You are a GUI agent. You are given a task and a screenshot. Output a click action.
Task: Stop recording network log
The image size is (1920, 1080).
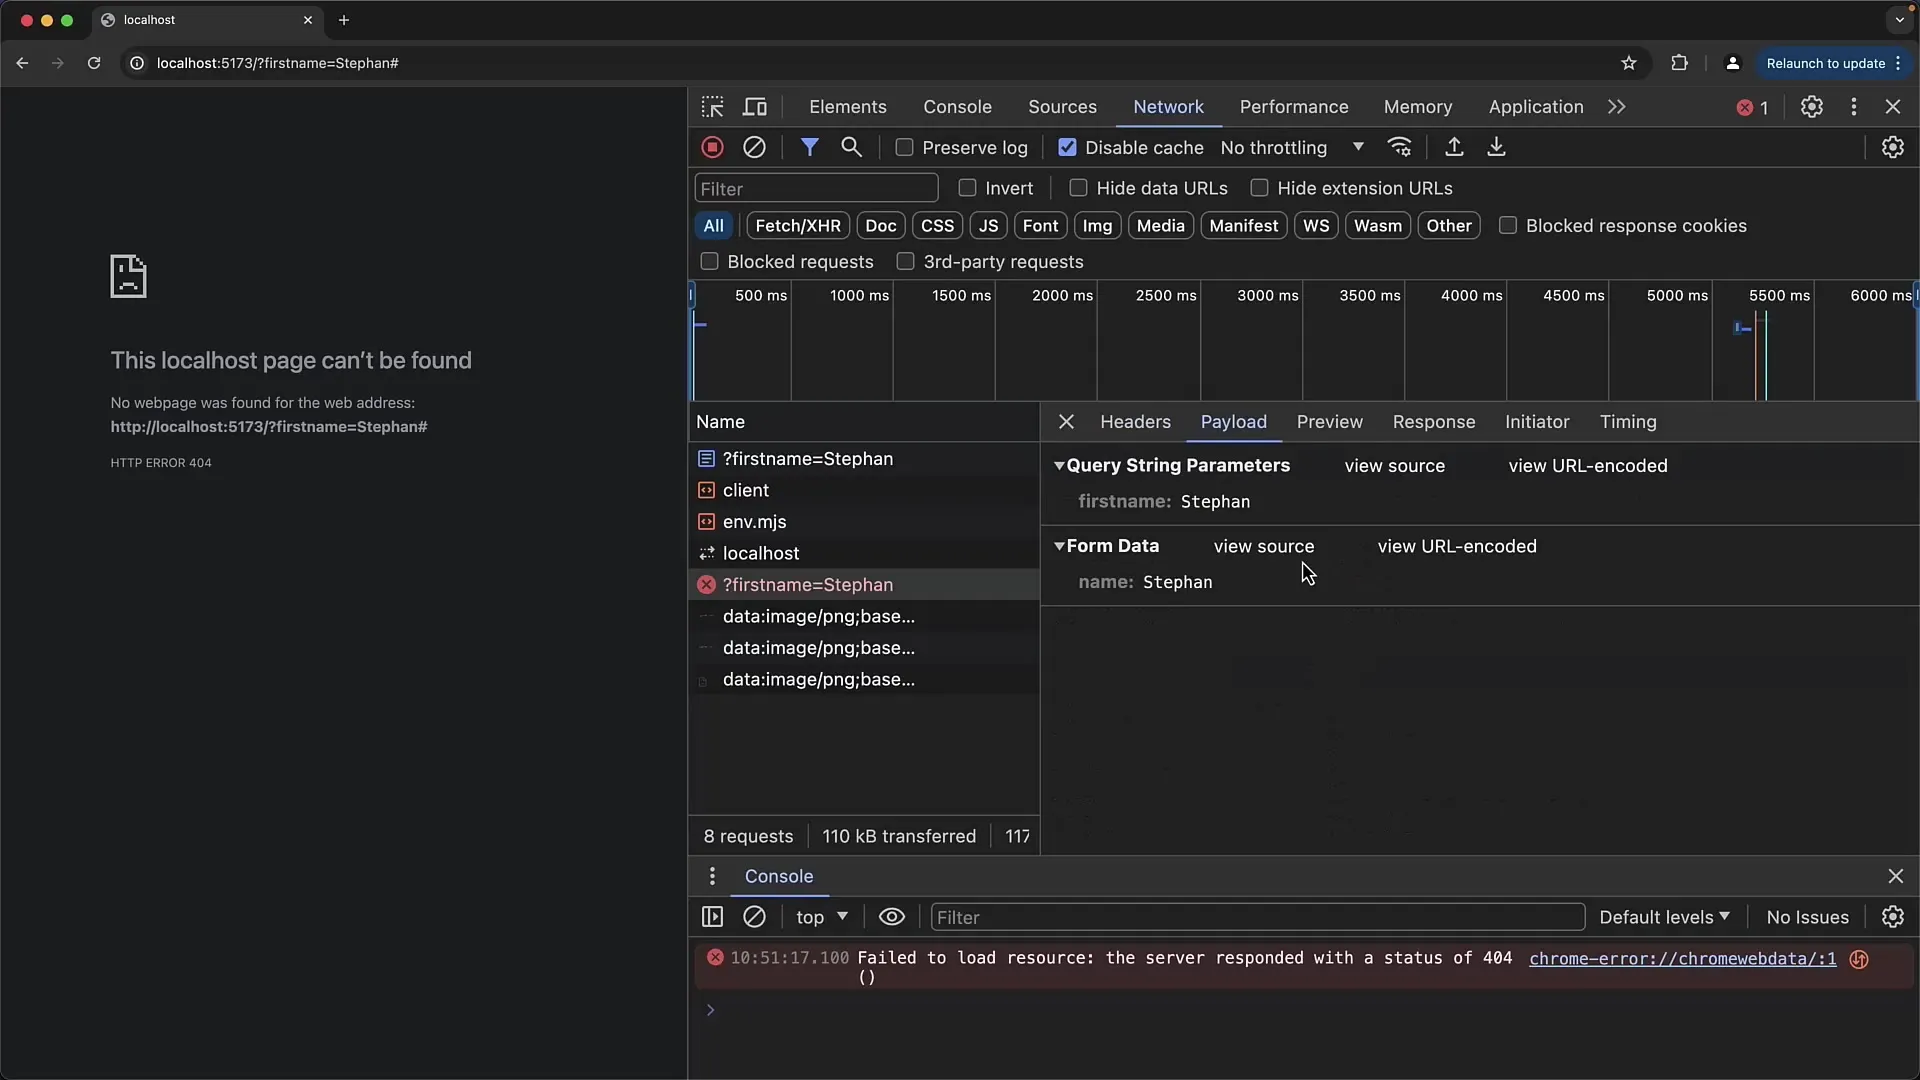click(x=712, y=147)
